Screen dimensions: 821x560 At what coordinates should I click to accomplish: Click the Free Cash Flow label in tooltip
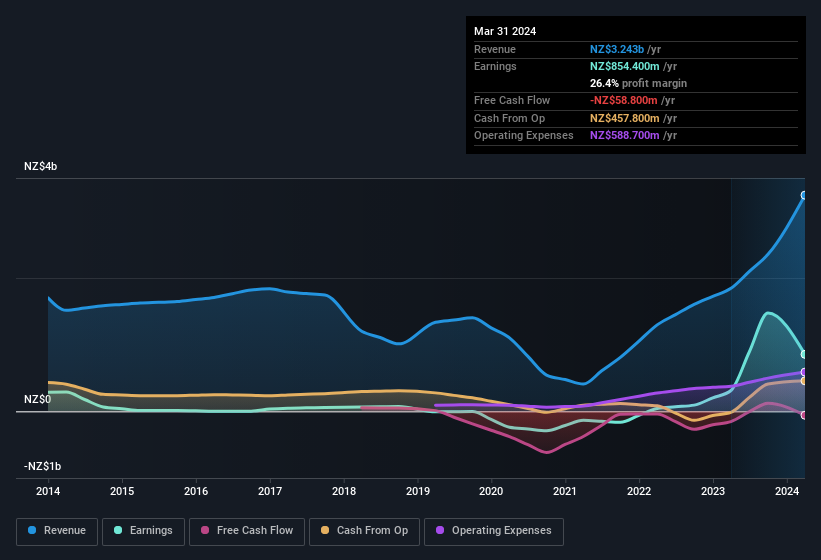point(512,100)
